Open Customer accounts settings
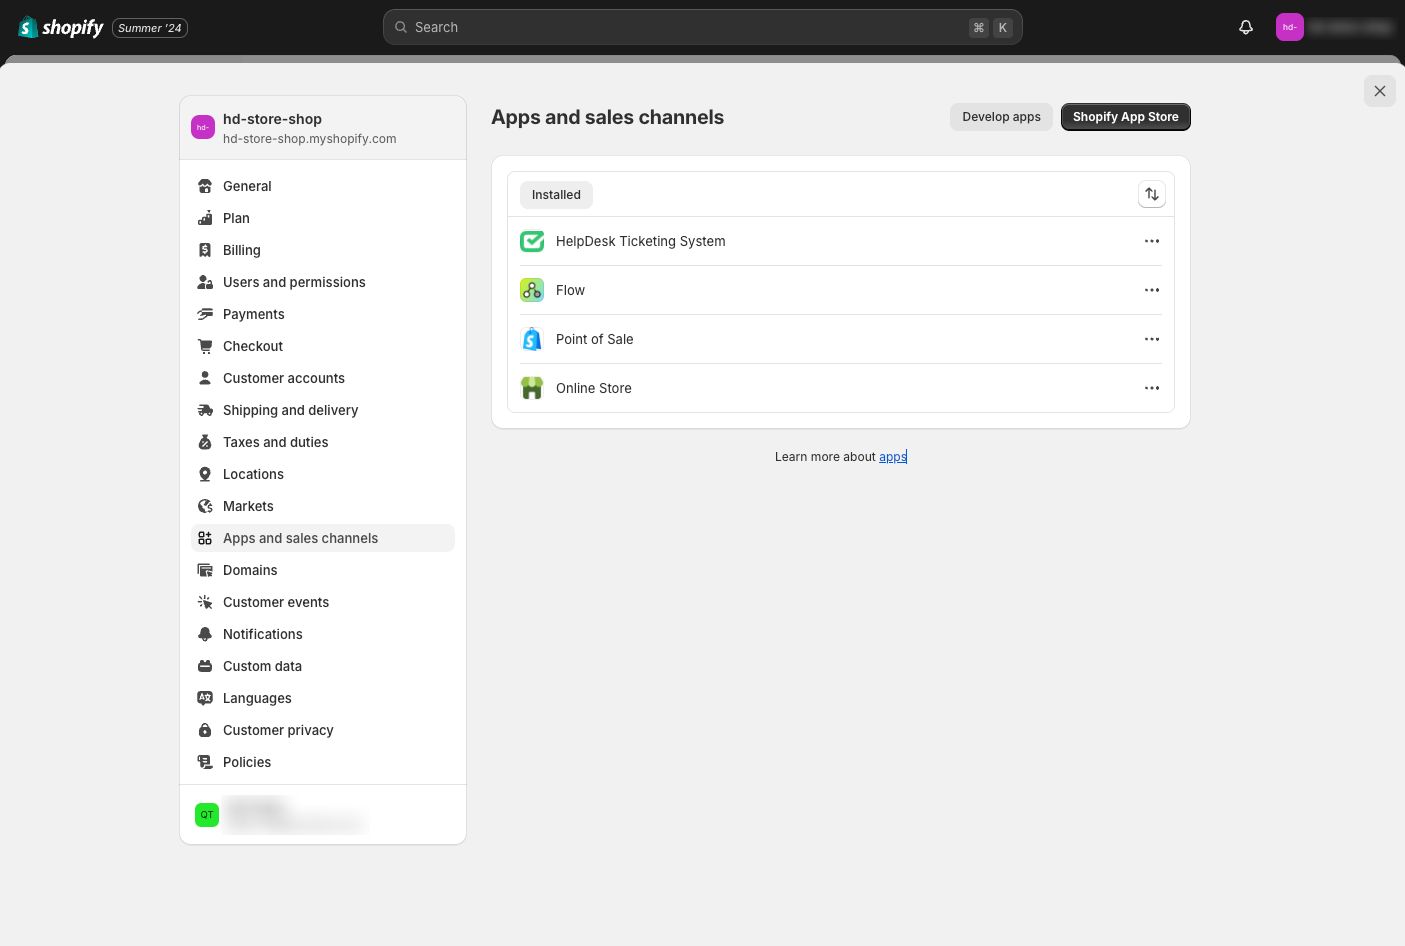Screen dimensions: 1405x946 323,378
